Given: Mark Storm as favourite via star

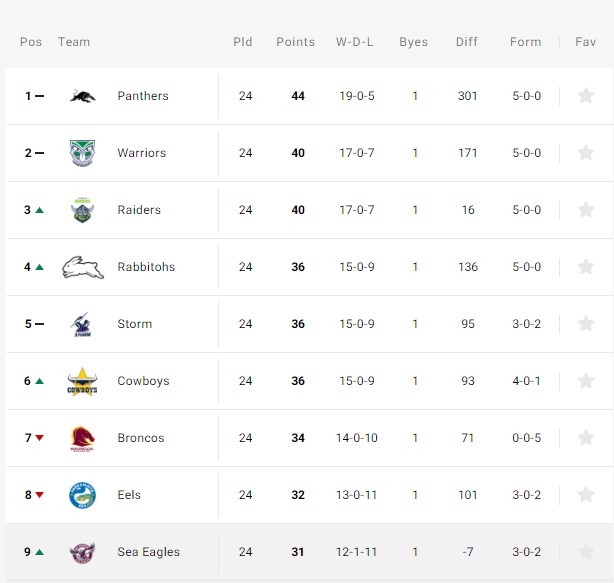Looking at the screenshot, I should pyautogui.click(x=586, y=324).
